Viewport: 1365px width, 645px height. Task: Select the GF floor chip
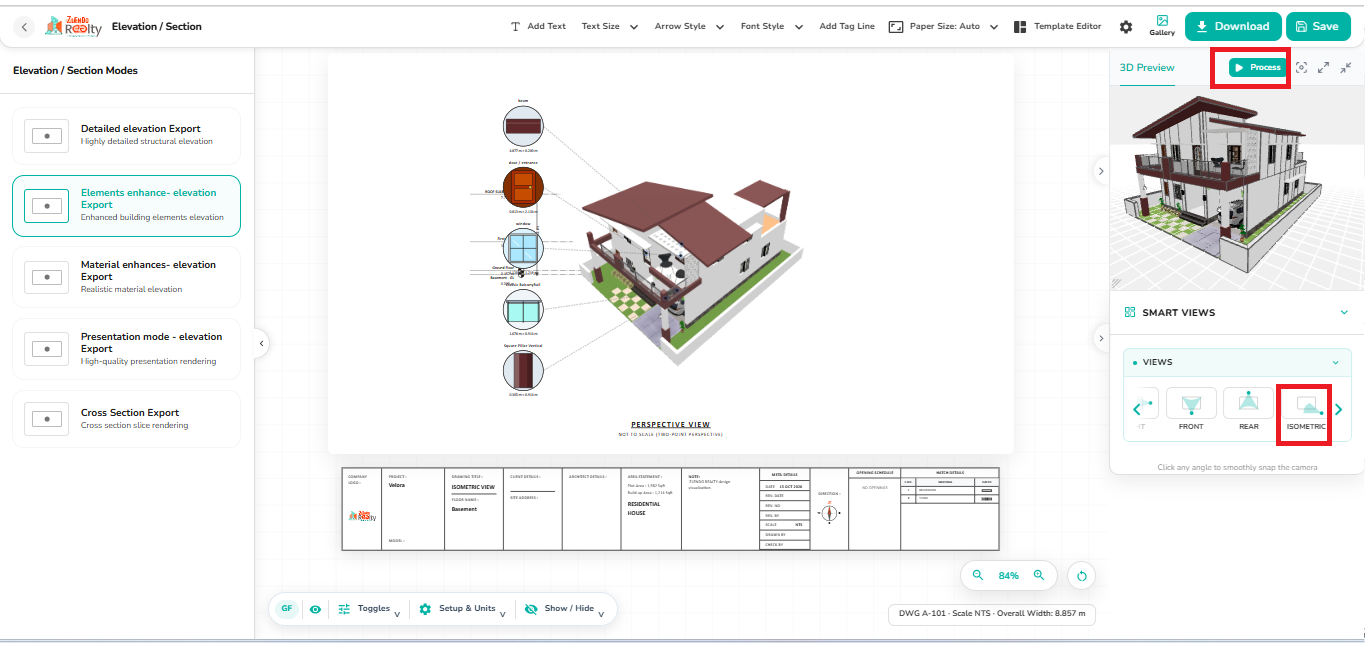click(287, 608)
